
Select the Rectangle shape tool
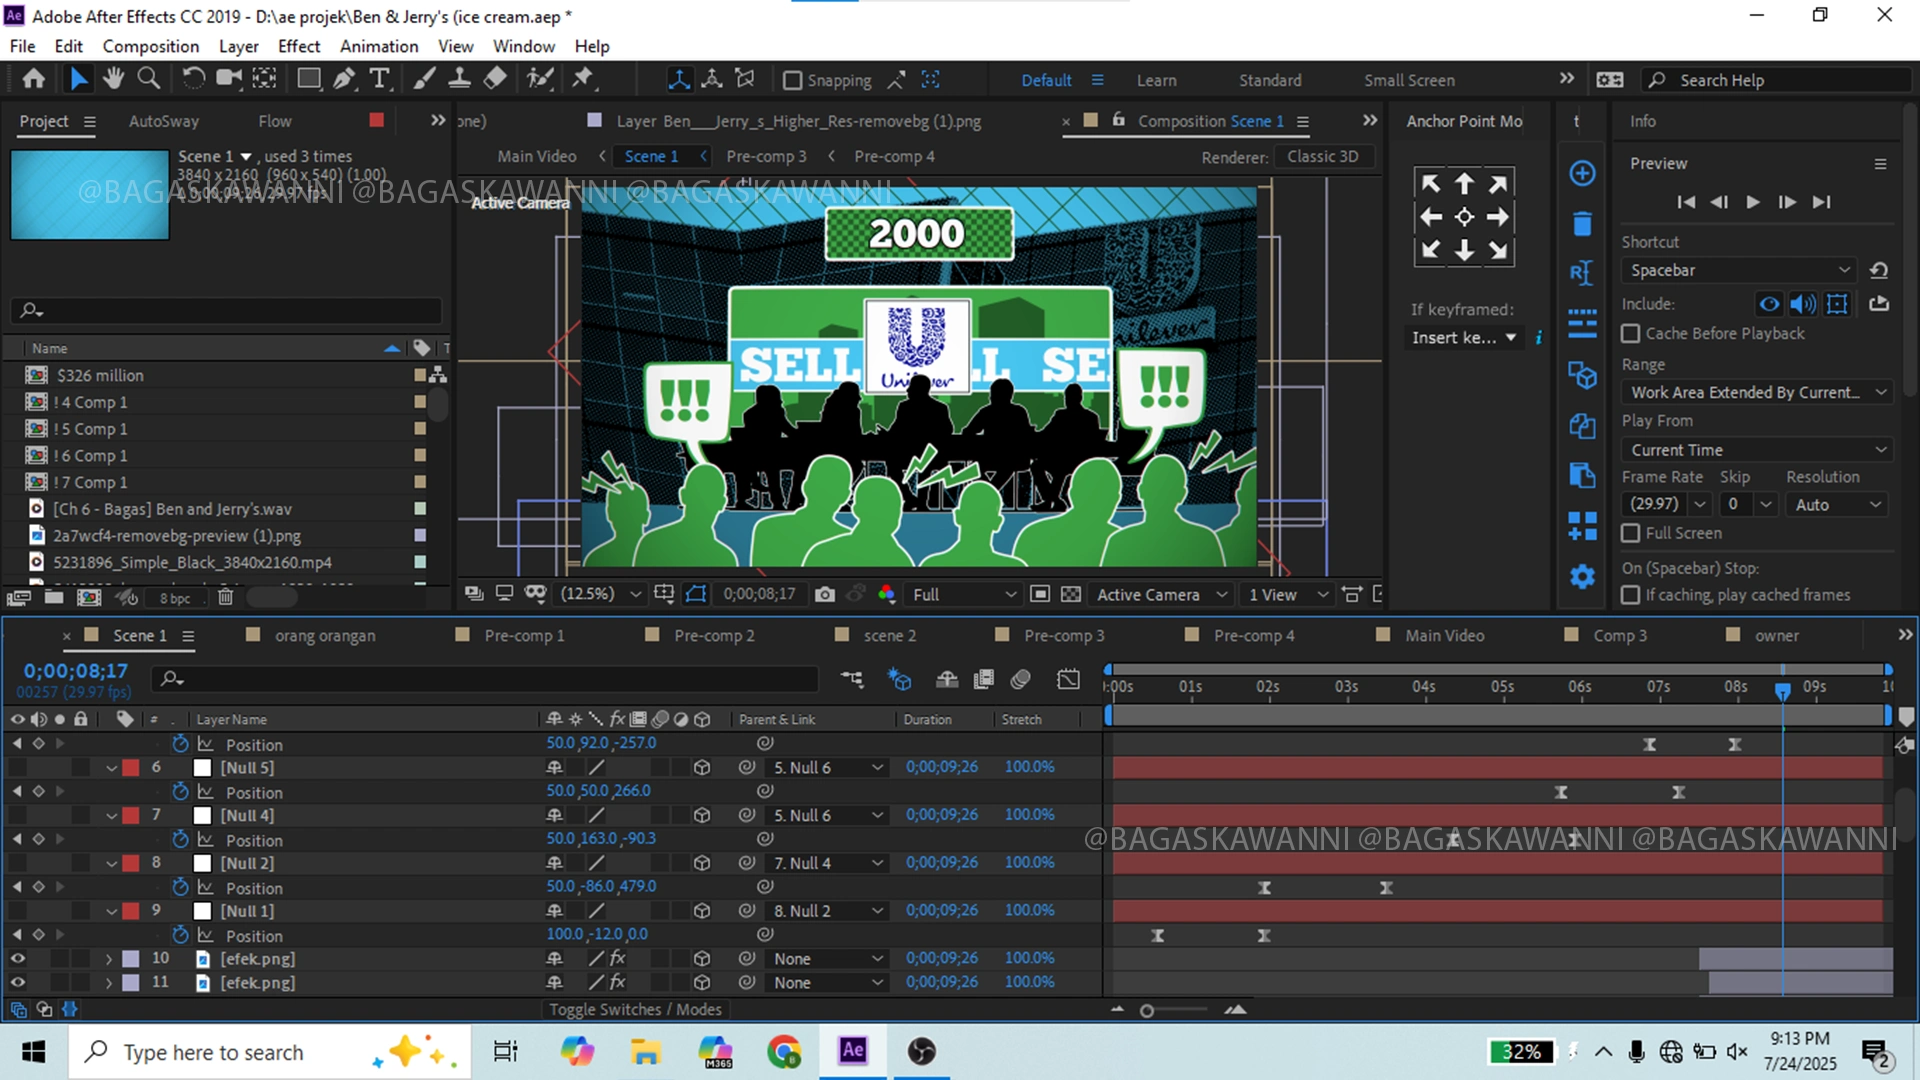309,79
